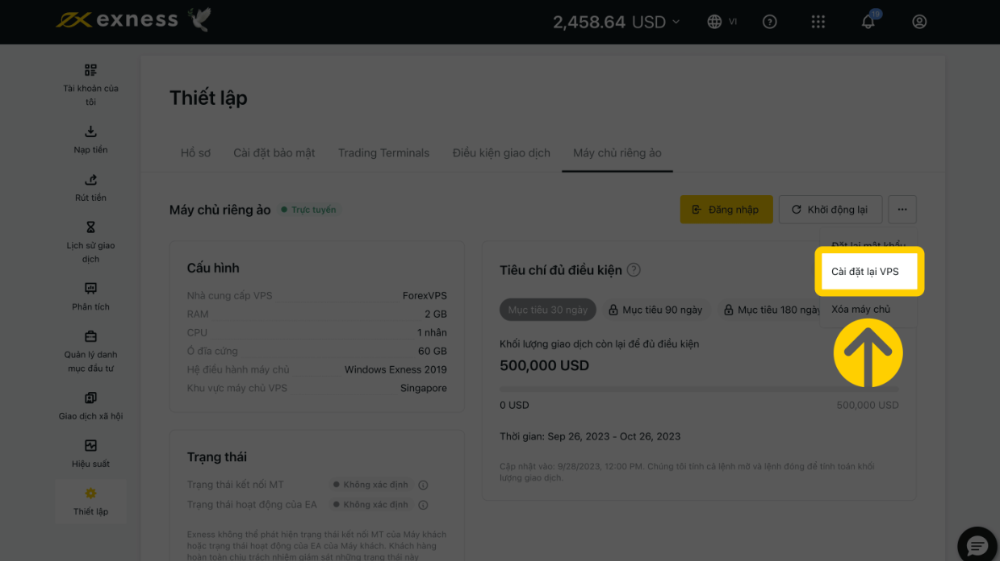Open the account balance dropdown
The height and width of the screenshot is (561, 1000).
point(616,22)
